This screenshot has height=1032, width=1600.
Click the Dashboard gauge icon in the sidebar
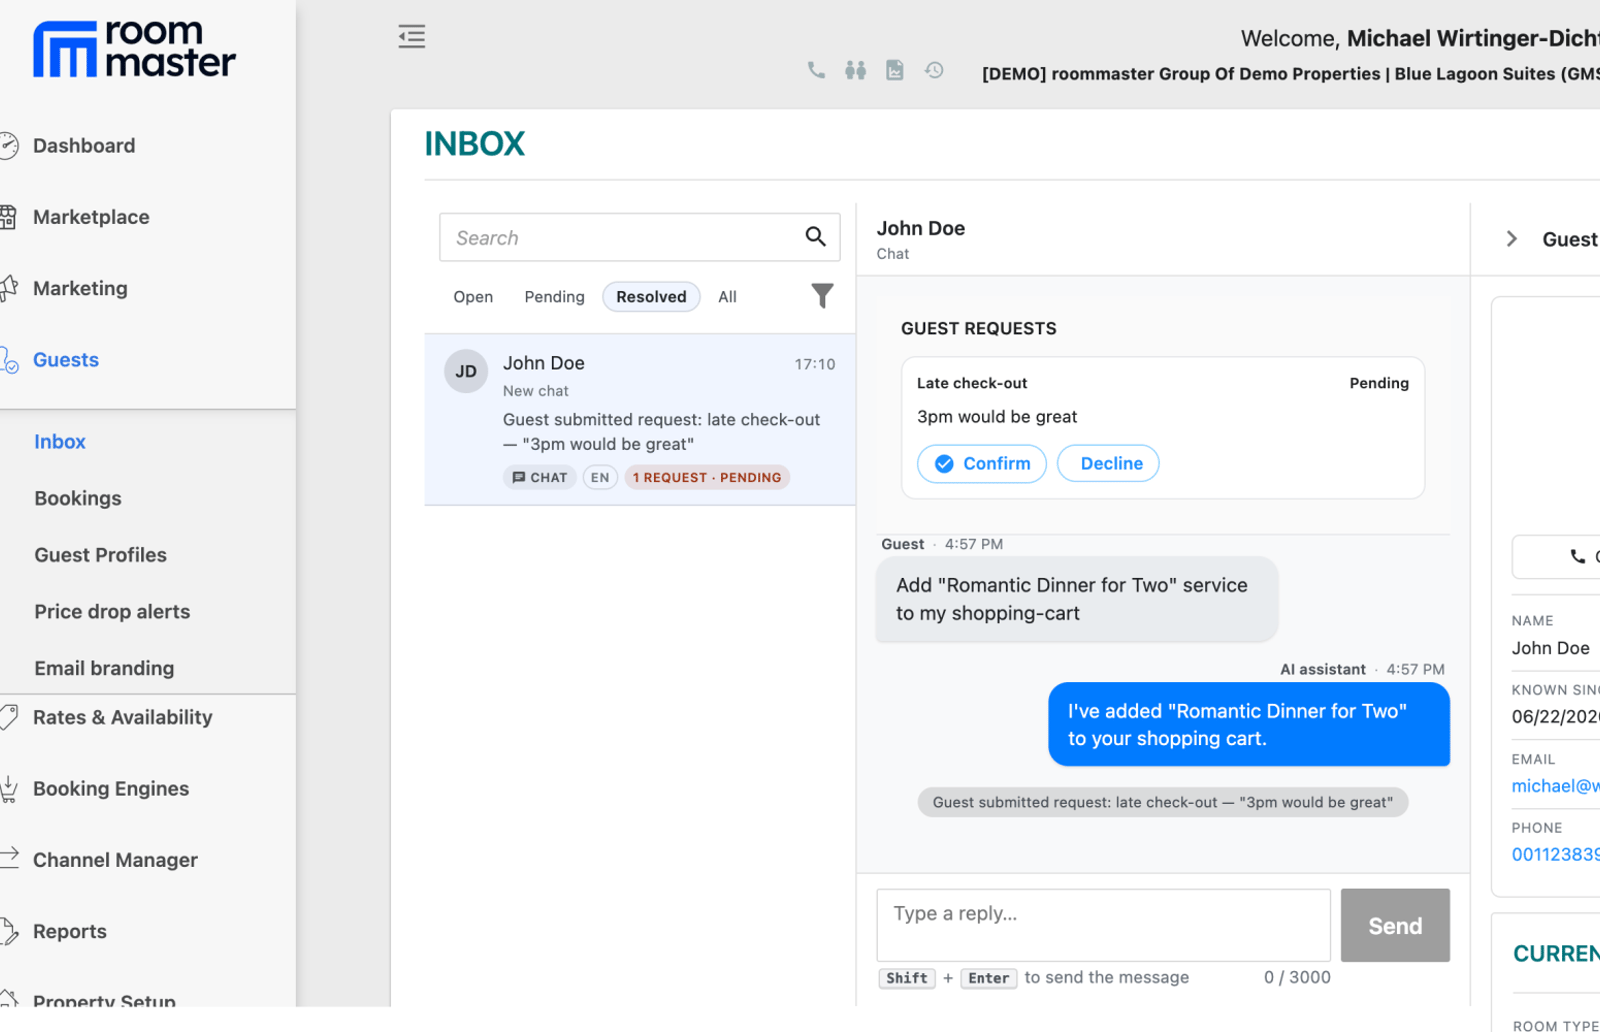click(8, 146)
